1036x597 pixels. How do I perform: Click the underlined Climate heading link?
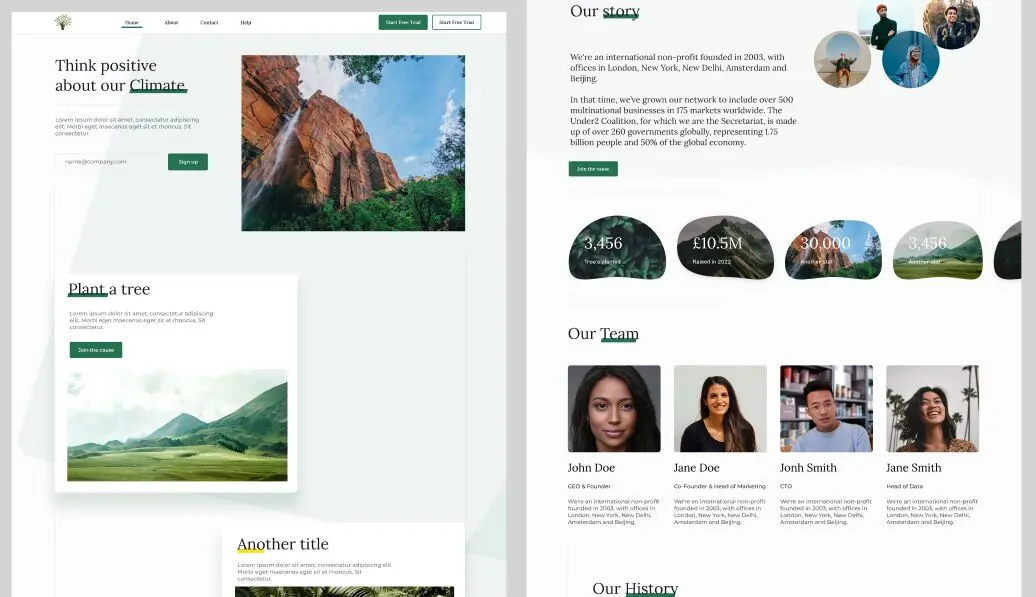[x=157, y=85]
